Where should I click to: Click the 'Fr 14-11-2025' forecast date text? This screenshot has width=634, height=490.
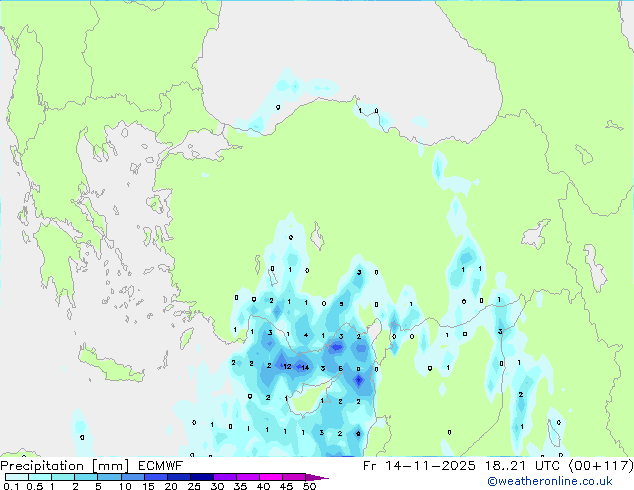coord(419,466)
